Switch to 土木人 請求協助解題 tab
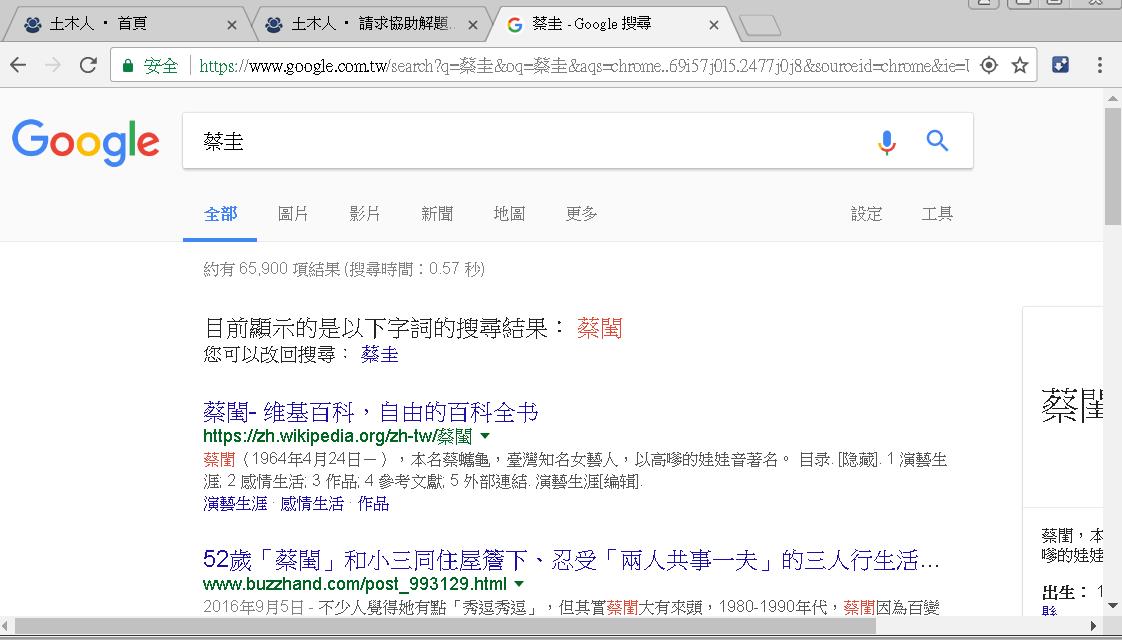Viewport: 1122px width, 640px height. 369,24
